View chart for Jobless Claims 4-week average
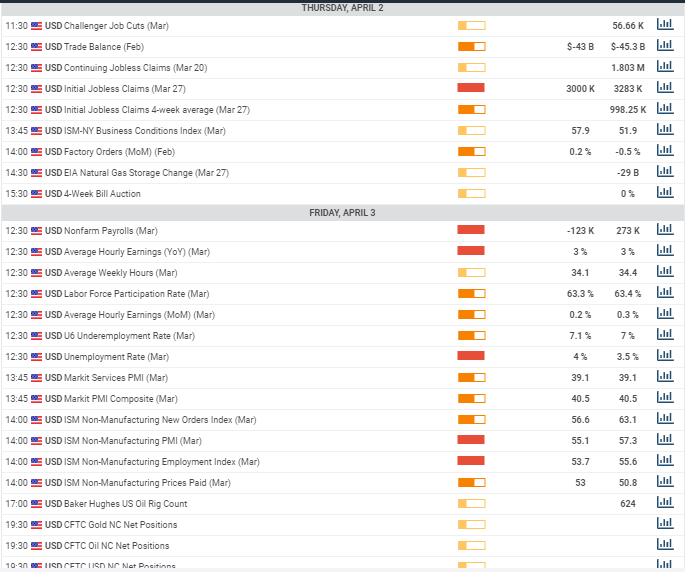685x572 pixels. pyautogui.click(x=664, y=109)
